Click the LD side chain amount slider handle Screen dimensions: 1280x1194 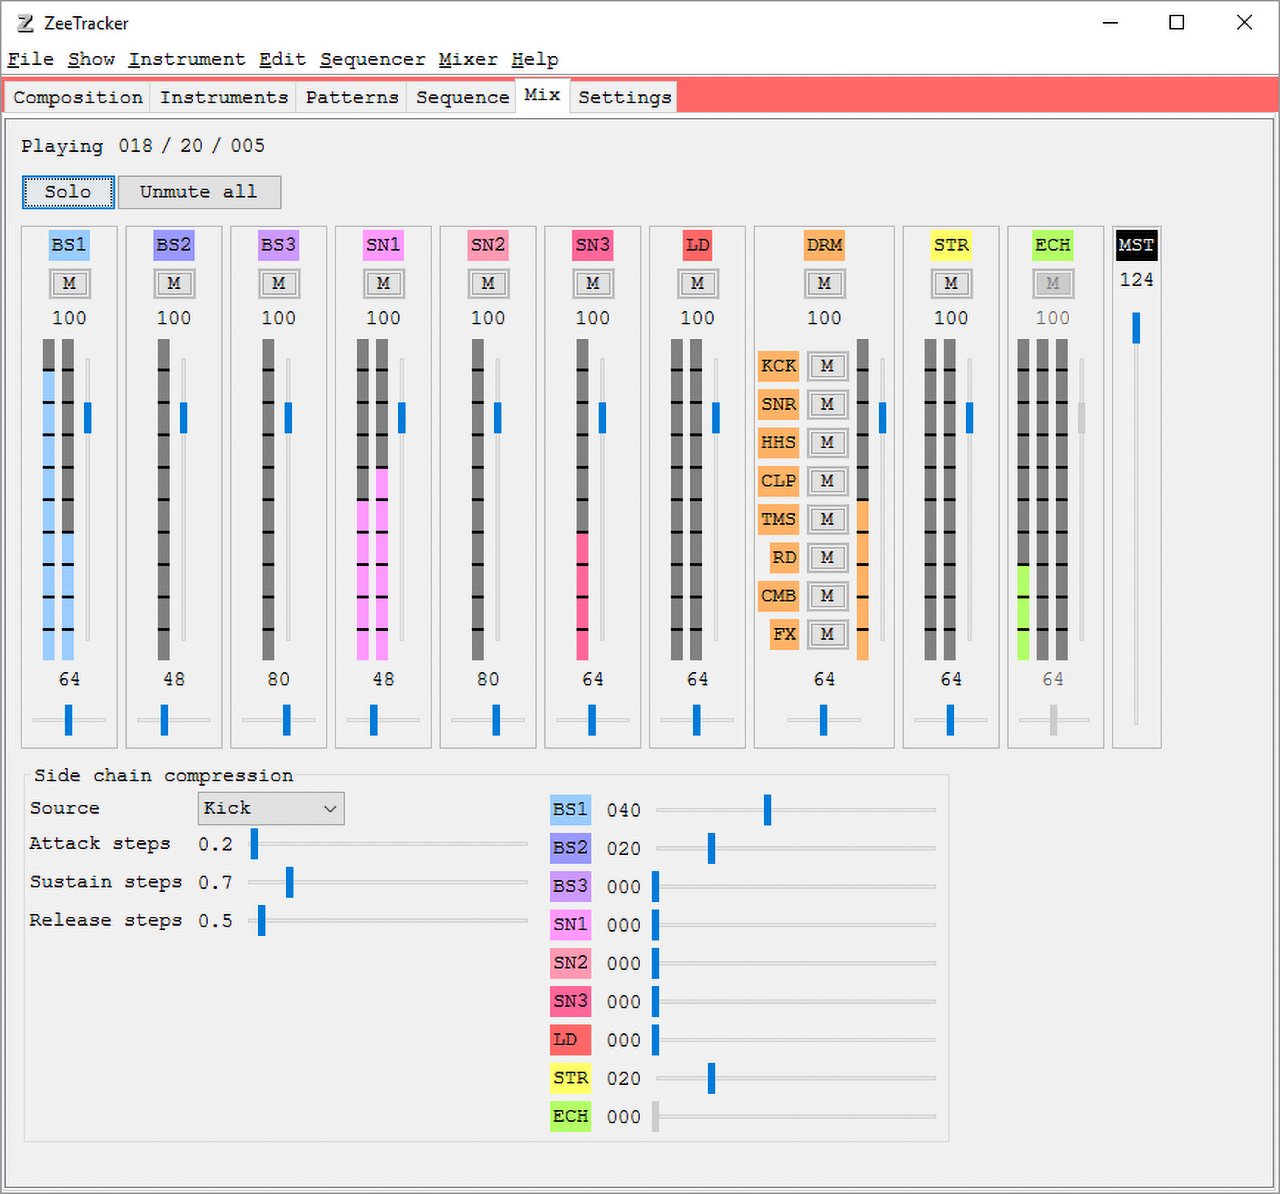(x=655, y=1040)
